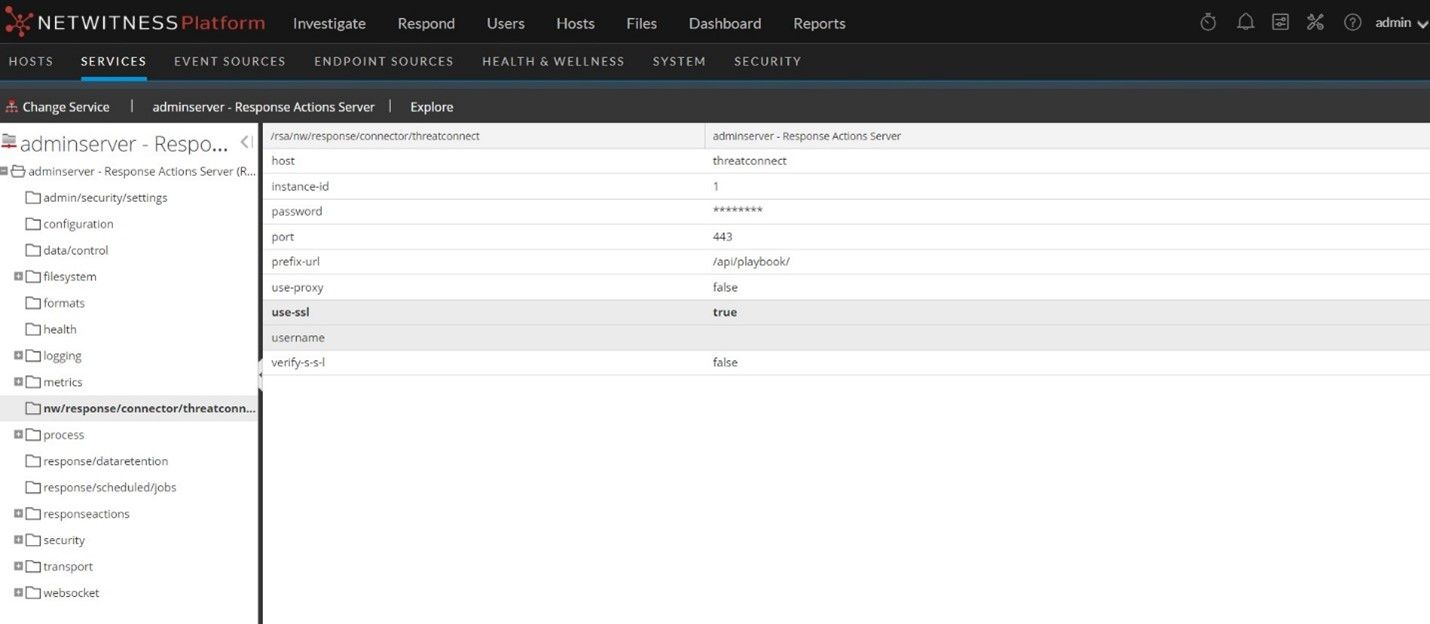Screen dimensions: 1430x624
Task: Select the configuration folder in tree
Action: [x=78, y=224]
